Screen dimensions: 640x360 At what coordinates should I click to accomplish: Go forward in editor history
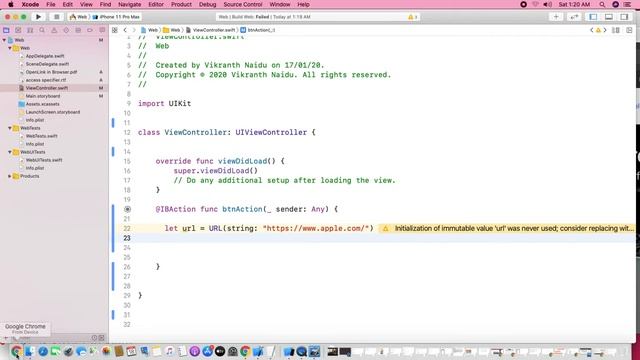133,30
